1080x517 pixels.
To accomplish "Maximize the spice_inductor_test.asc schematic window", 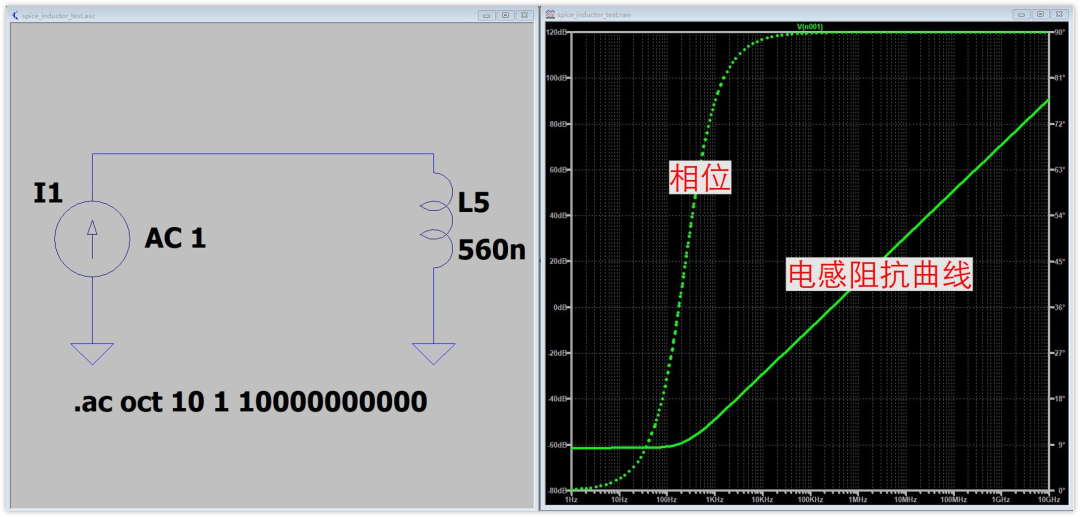I will [x=506, y=15].
